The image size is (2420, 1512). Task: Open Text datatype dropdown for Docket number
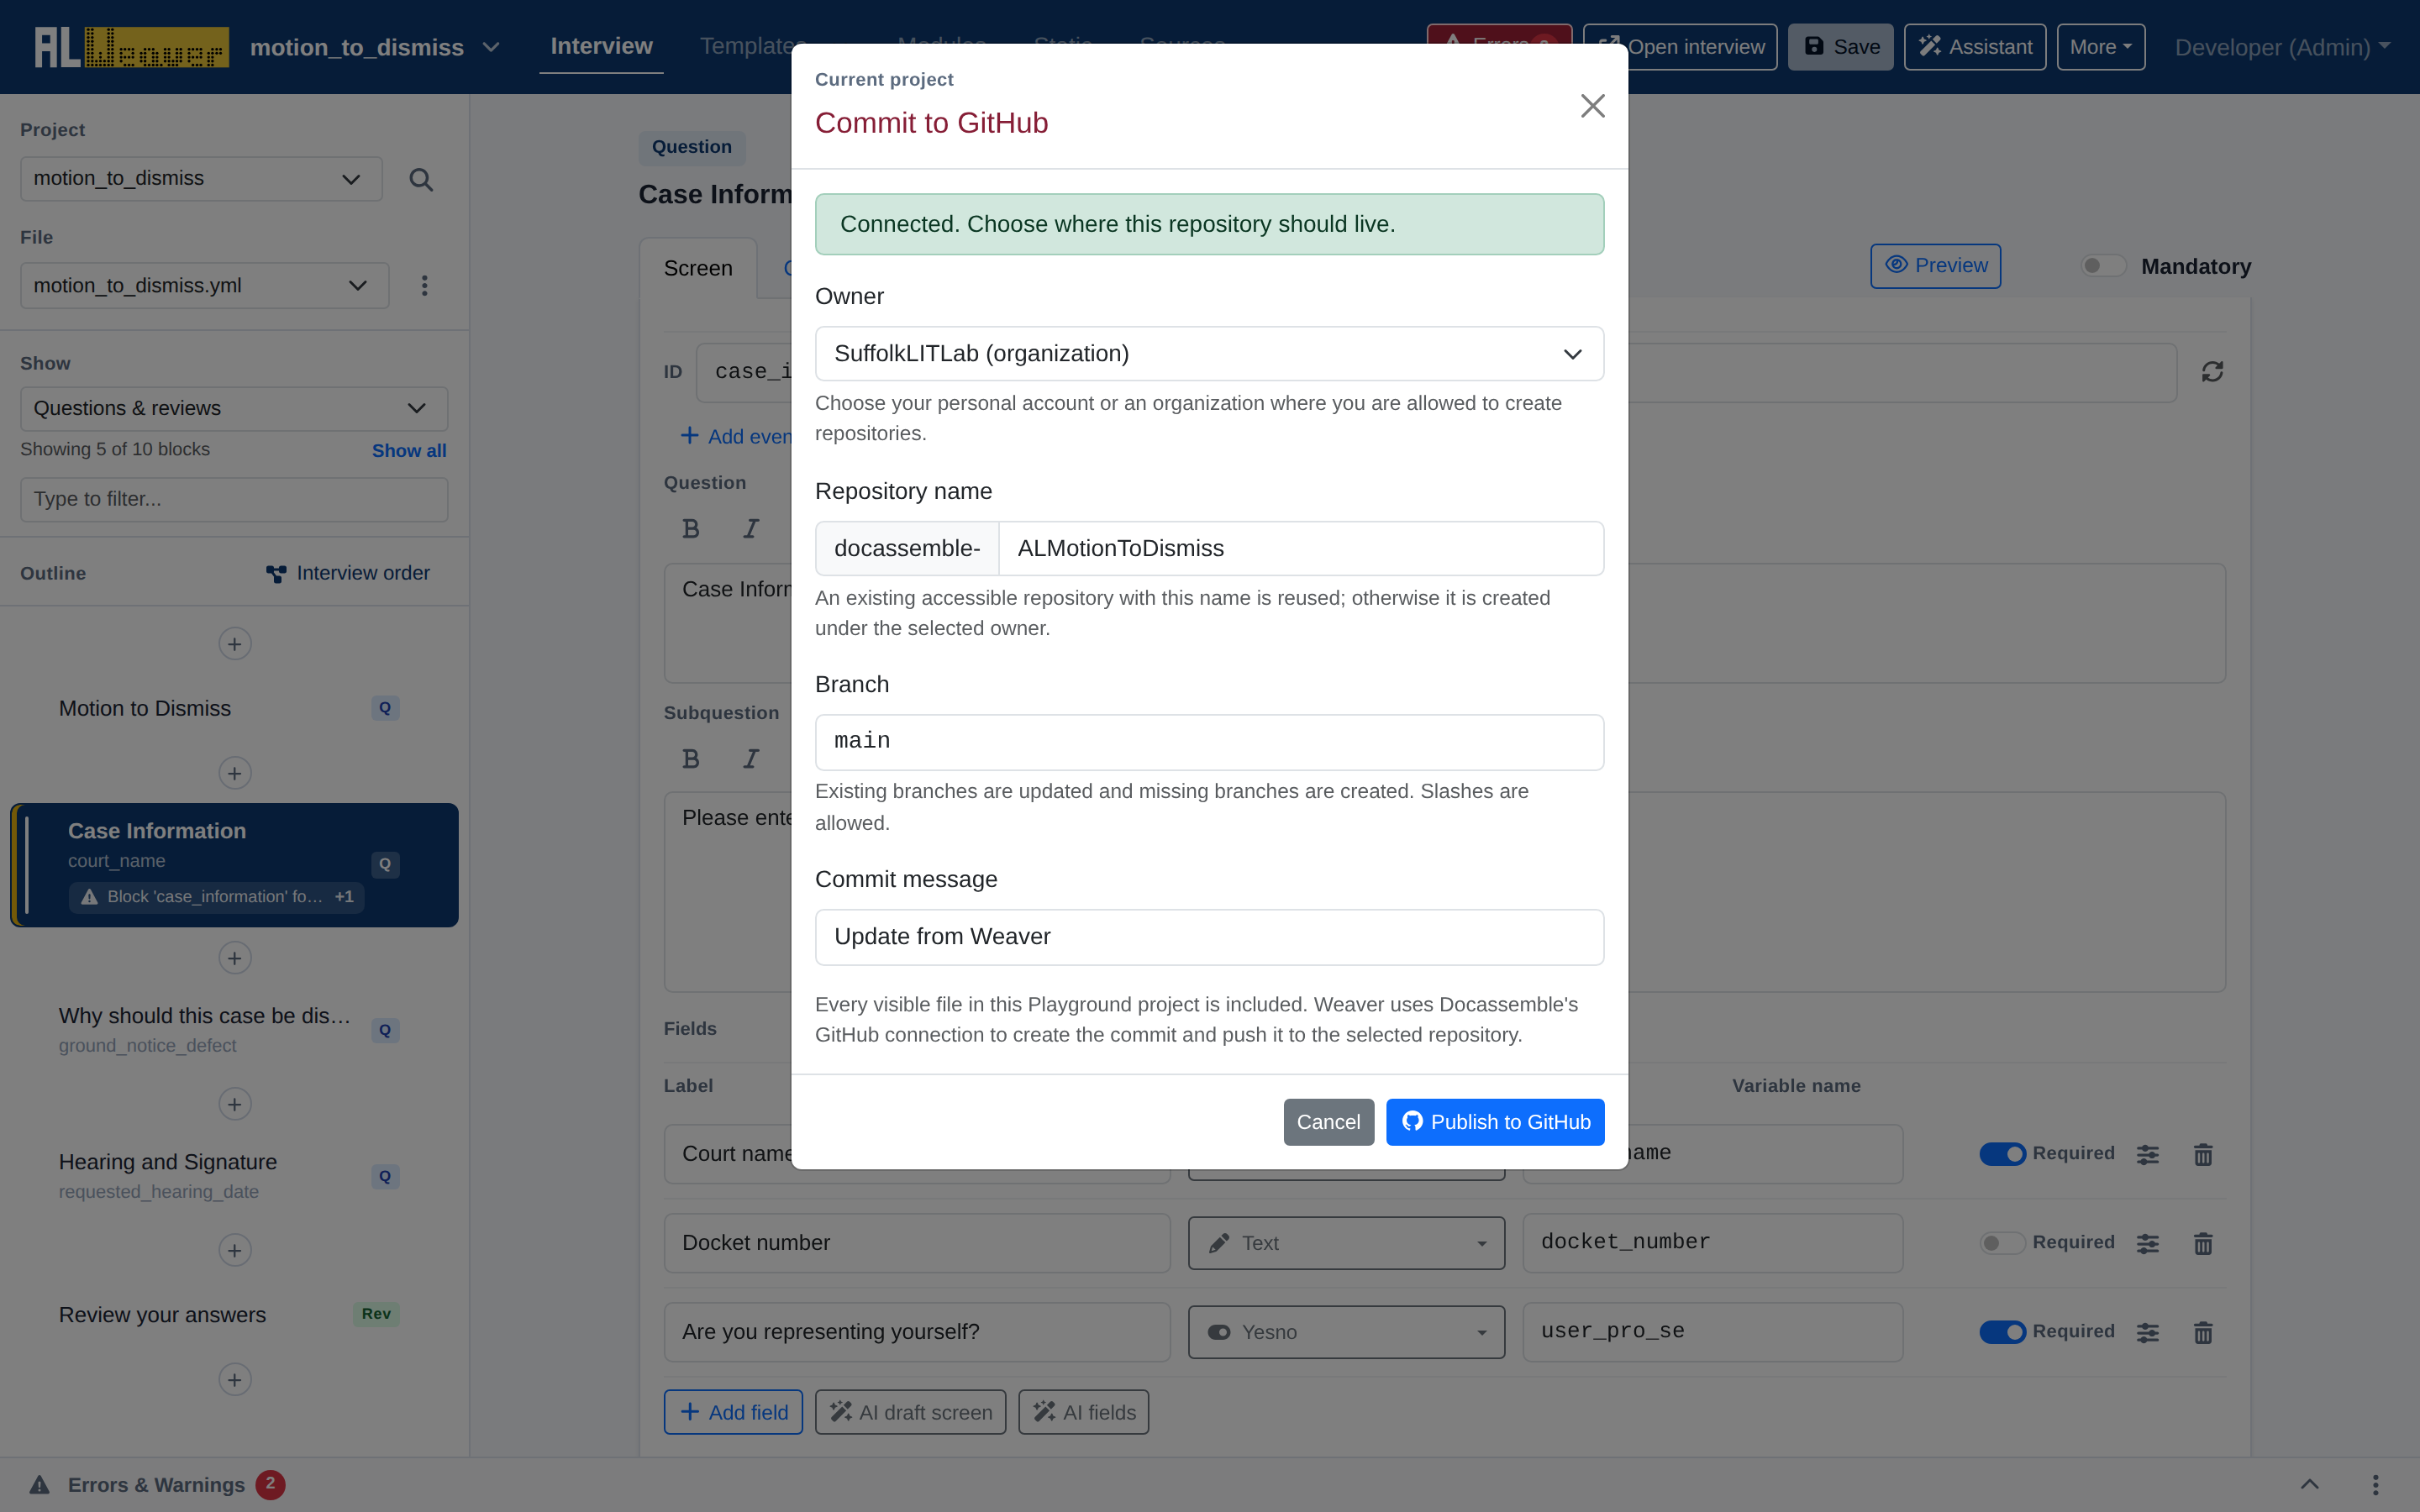(x=1346, y=1243)
